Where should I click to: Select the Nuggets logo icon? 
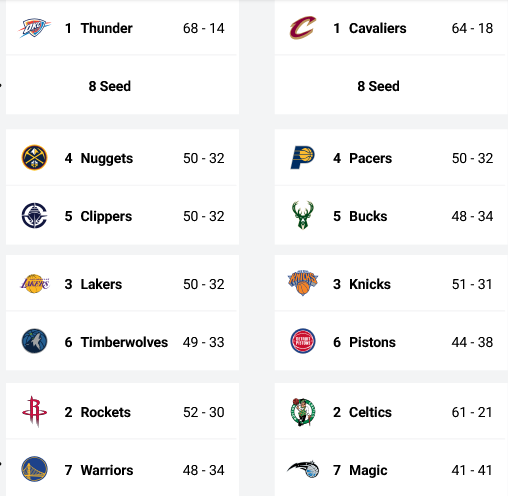(34, 158)
